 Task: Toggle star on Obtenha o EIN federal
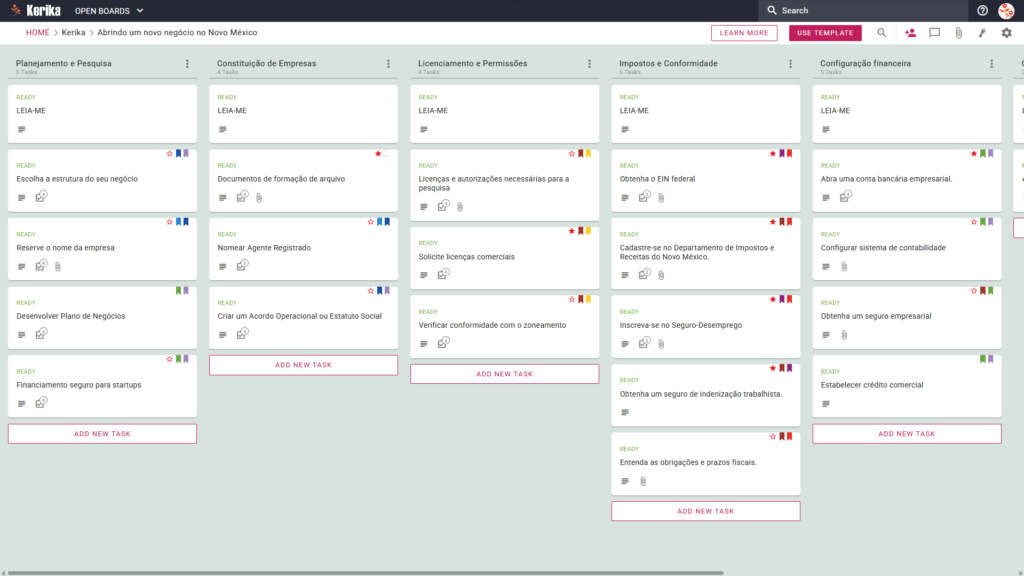click(773, 153)
